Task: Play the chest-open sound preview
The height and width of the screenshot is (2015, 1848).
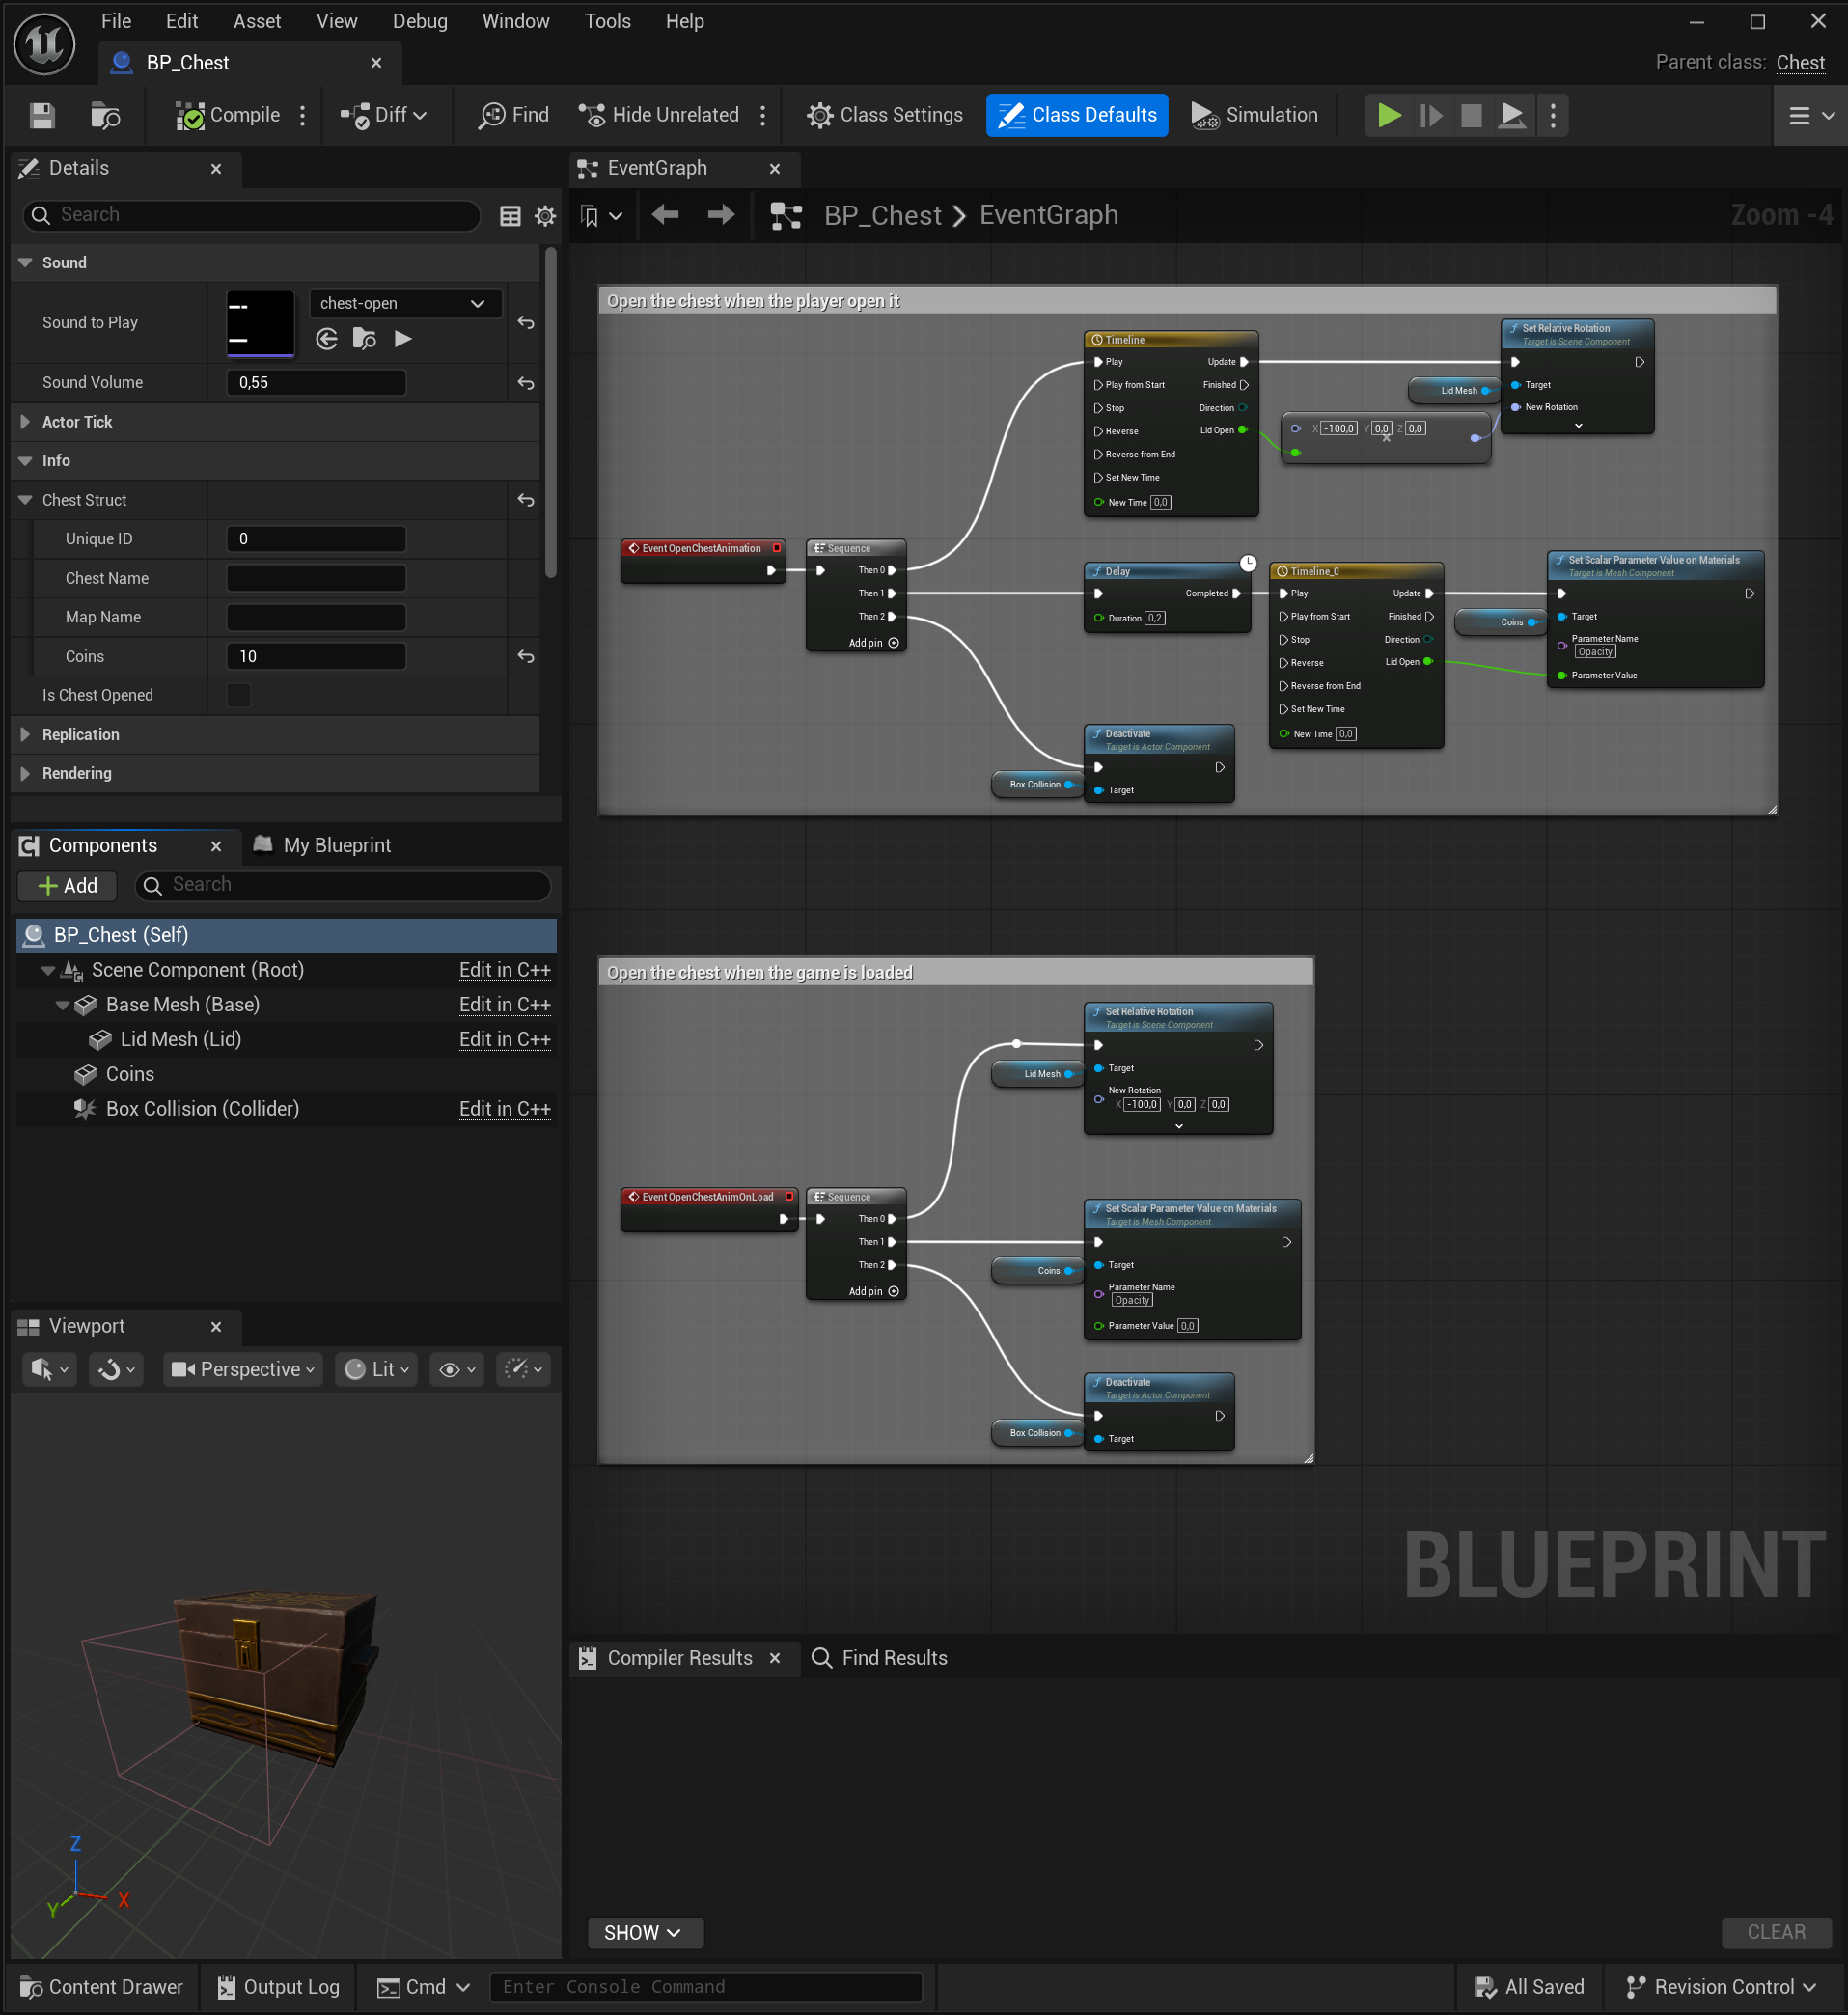Action: click(403, 339)
